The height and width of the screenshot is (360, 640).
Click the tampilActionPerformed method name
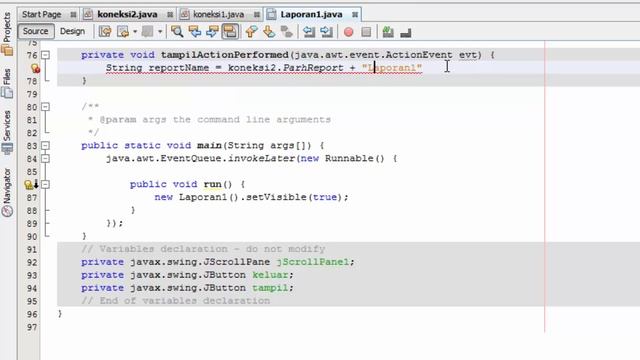click(224, 55)
